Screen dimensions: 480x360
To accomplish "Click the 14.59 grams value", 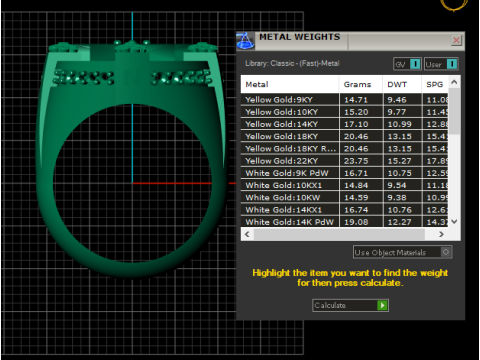I will coord(356,197).
